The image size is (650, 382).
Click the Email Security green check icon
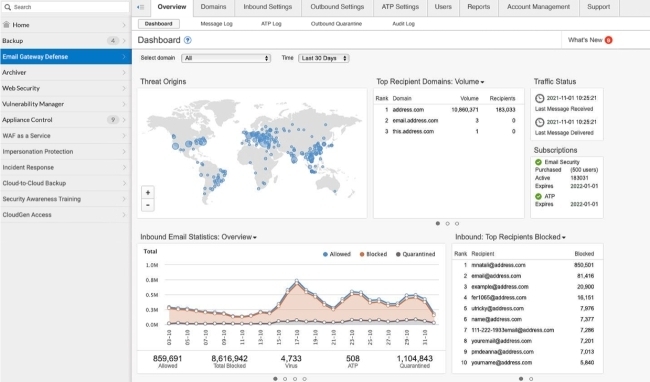(x=538, y=162)
